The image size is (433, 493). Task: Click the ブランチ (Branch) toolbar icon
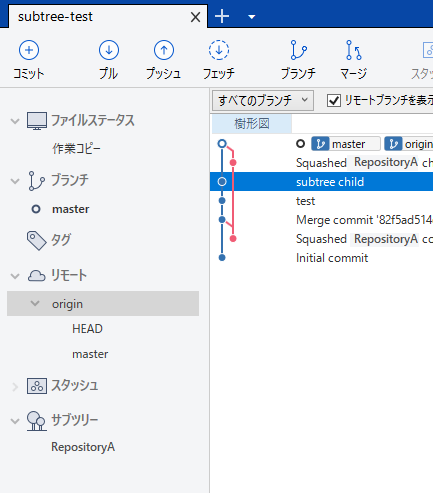(298, 50)
